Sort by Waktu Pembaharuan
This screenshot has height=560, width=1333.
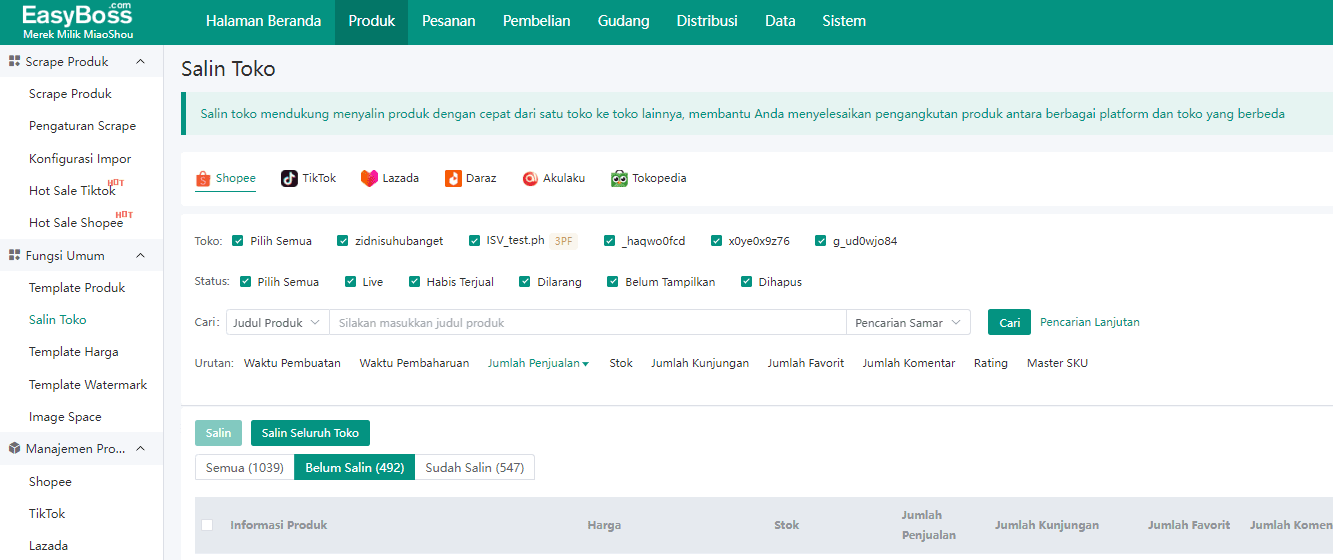pyautogui.click(x=414, y=364)
